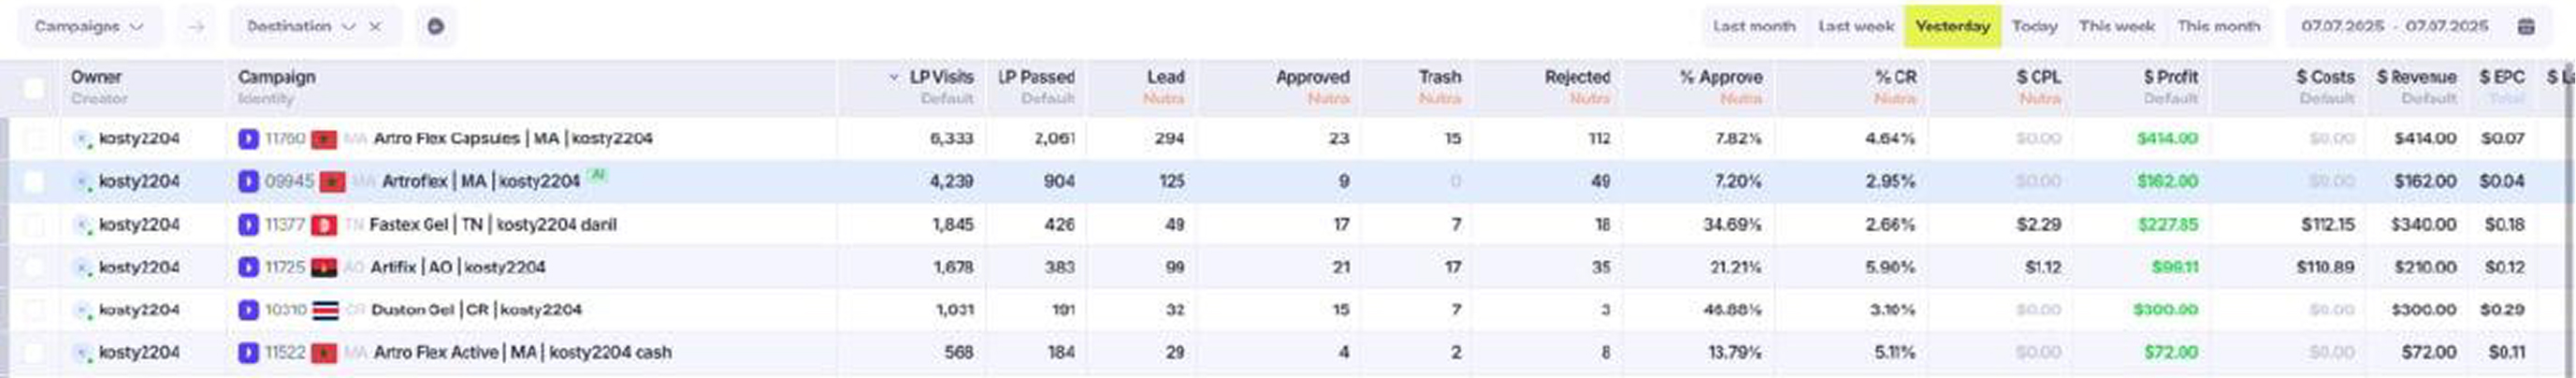The width and height of the screenshot is (2576, 378).
Task: Click the round add-grouping icon after Destination
Action: 435,27
